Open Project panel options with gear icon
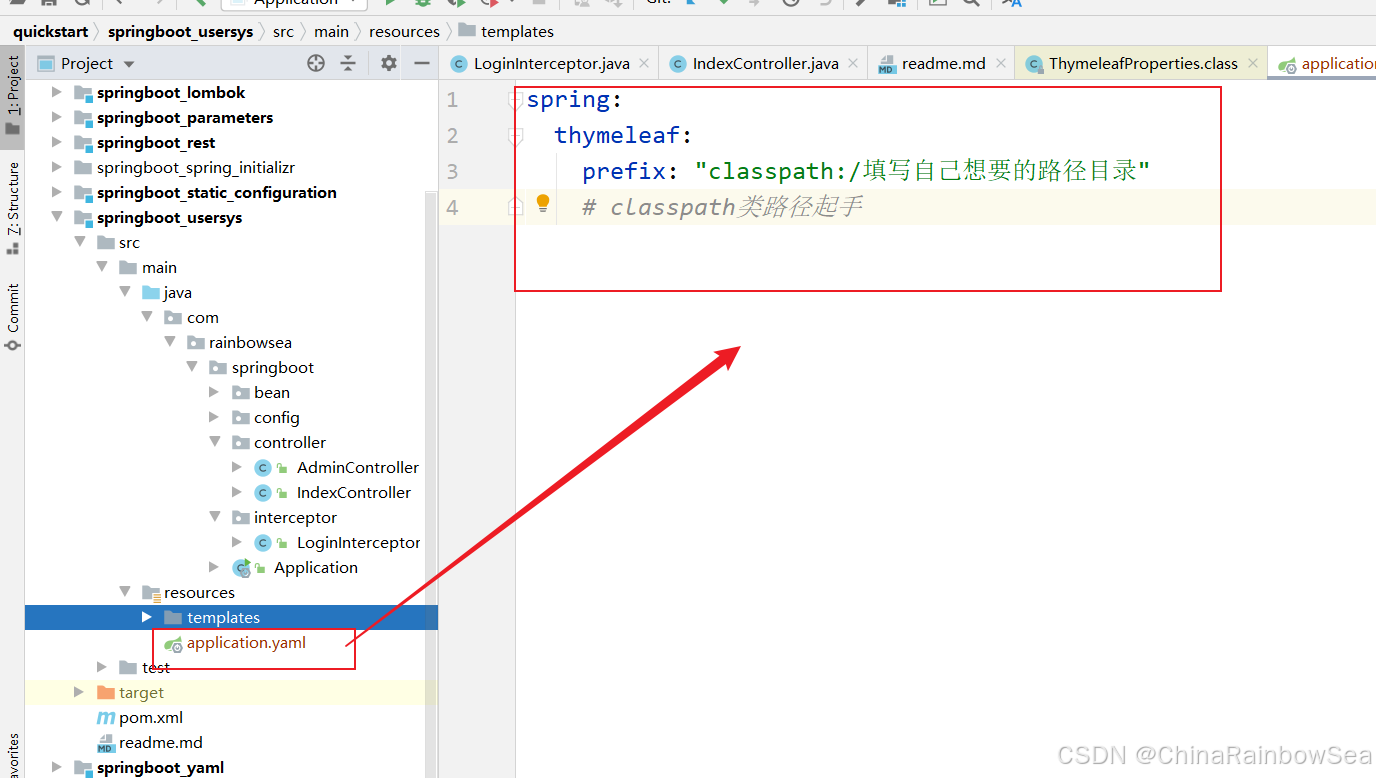The width and height of the screenshot is (1376, 778). coord(388,63)
